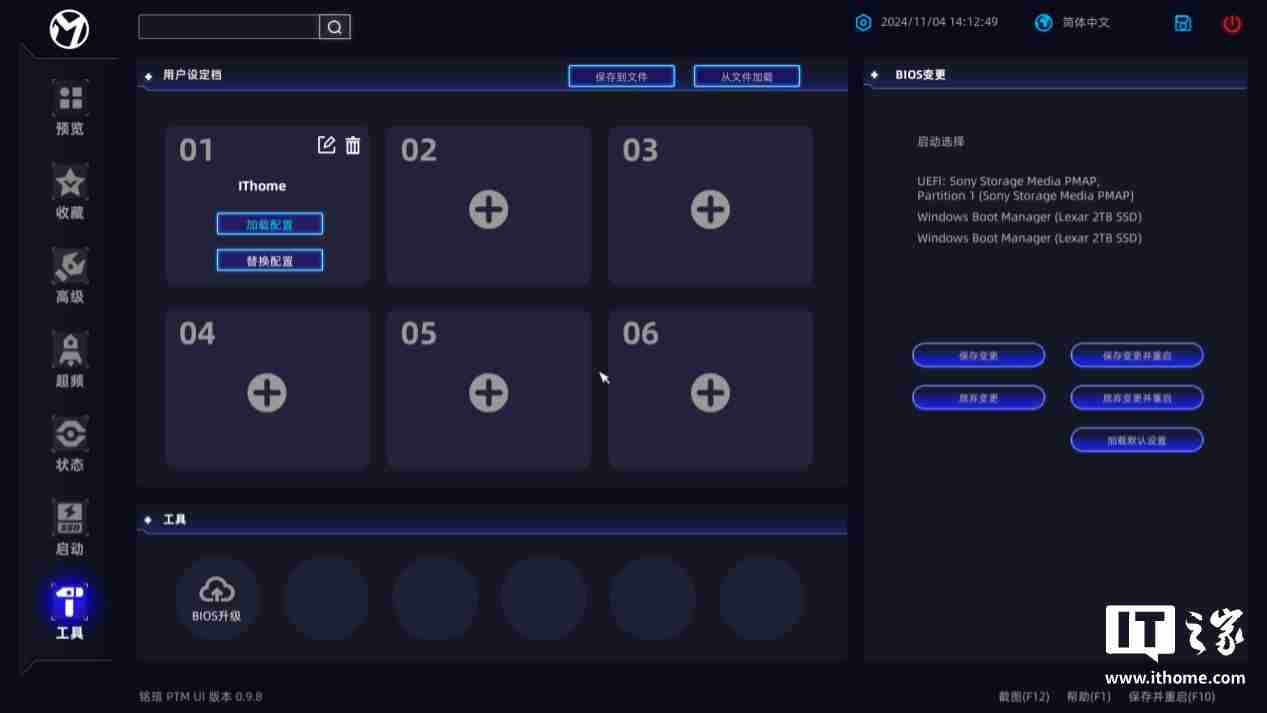Edit profile 01 using the pencil icon
The image size is (1267, 713).
click(327, 145)
